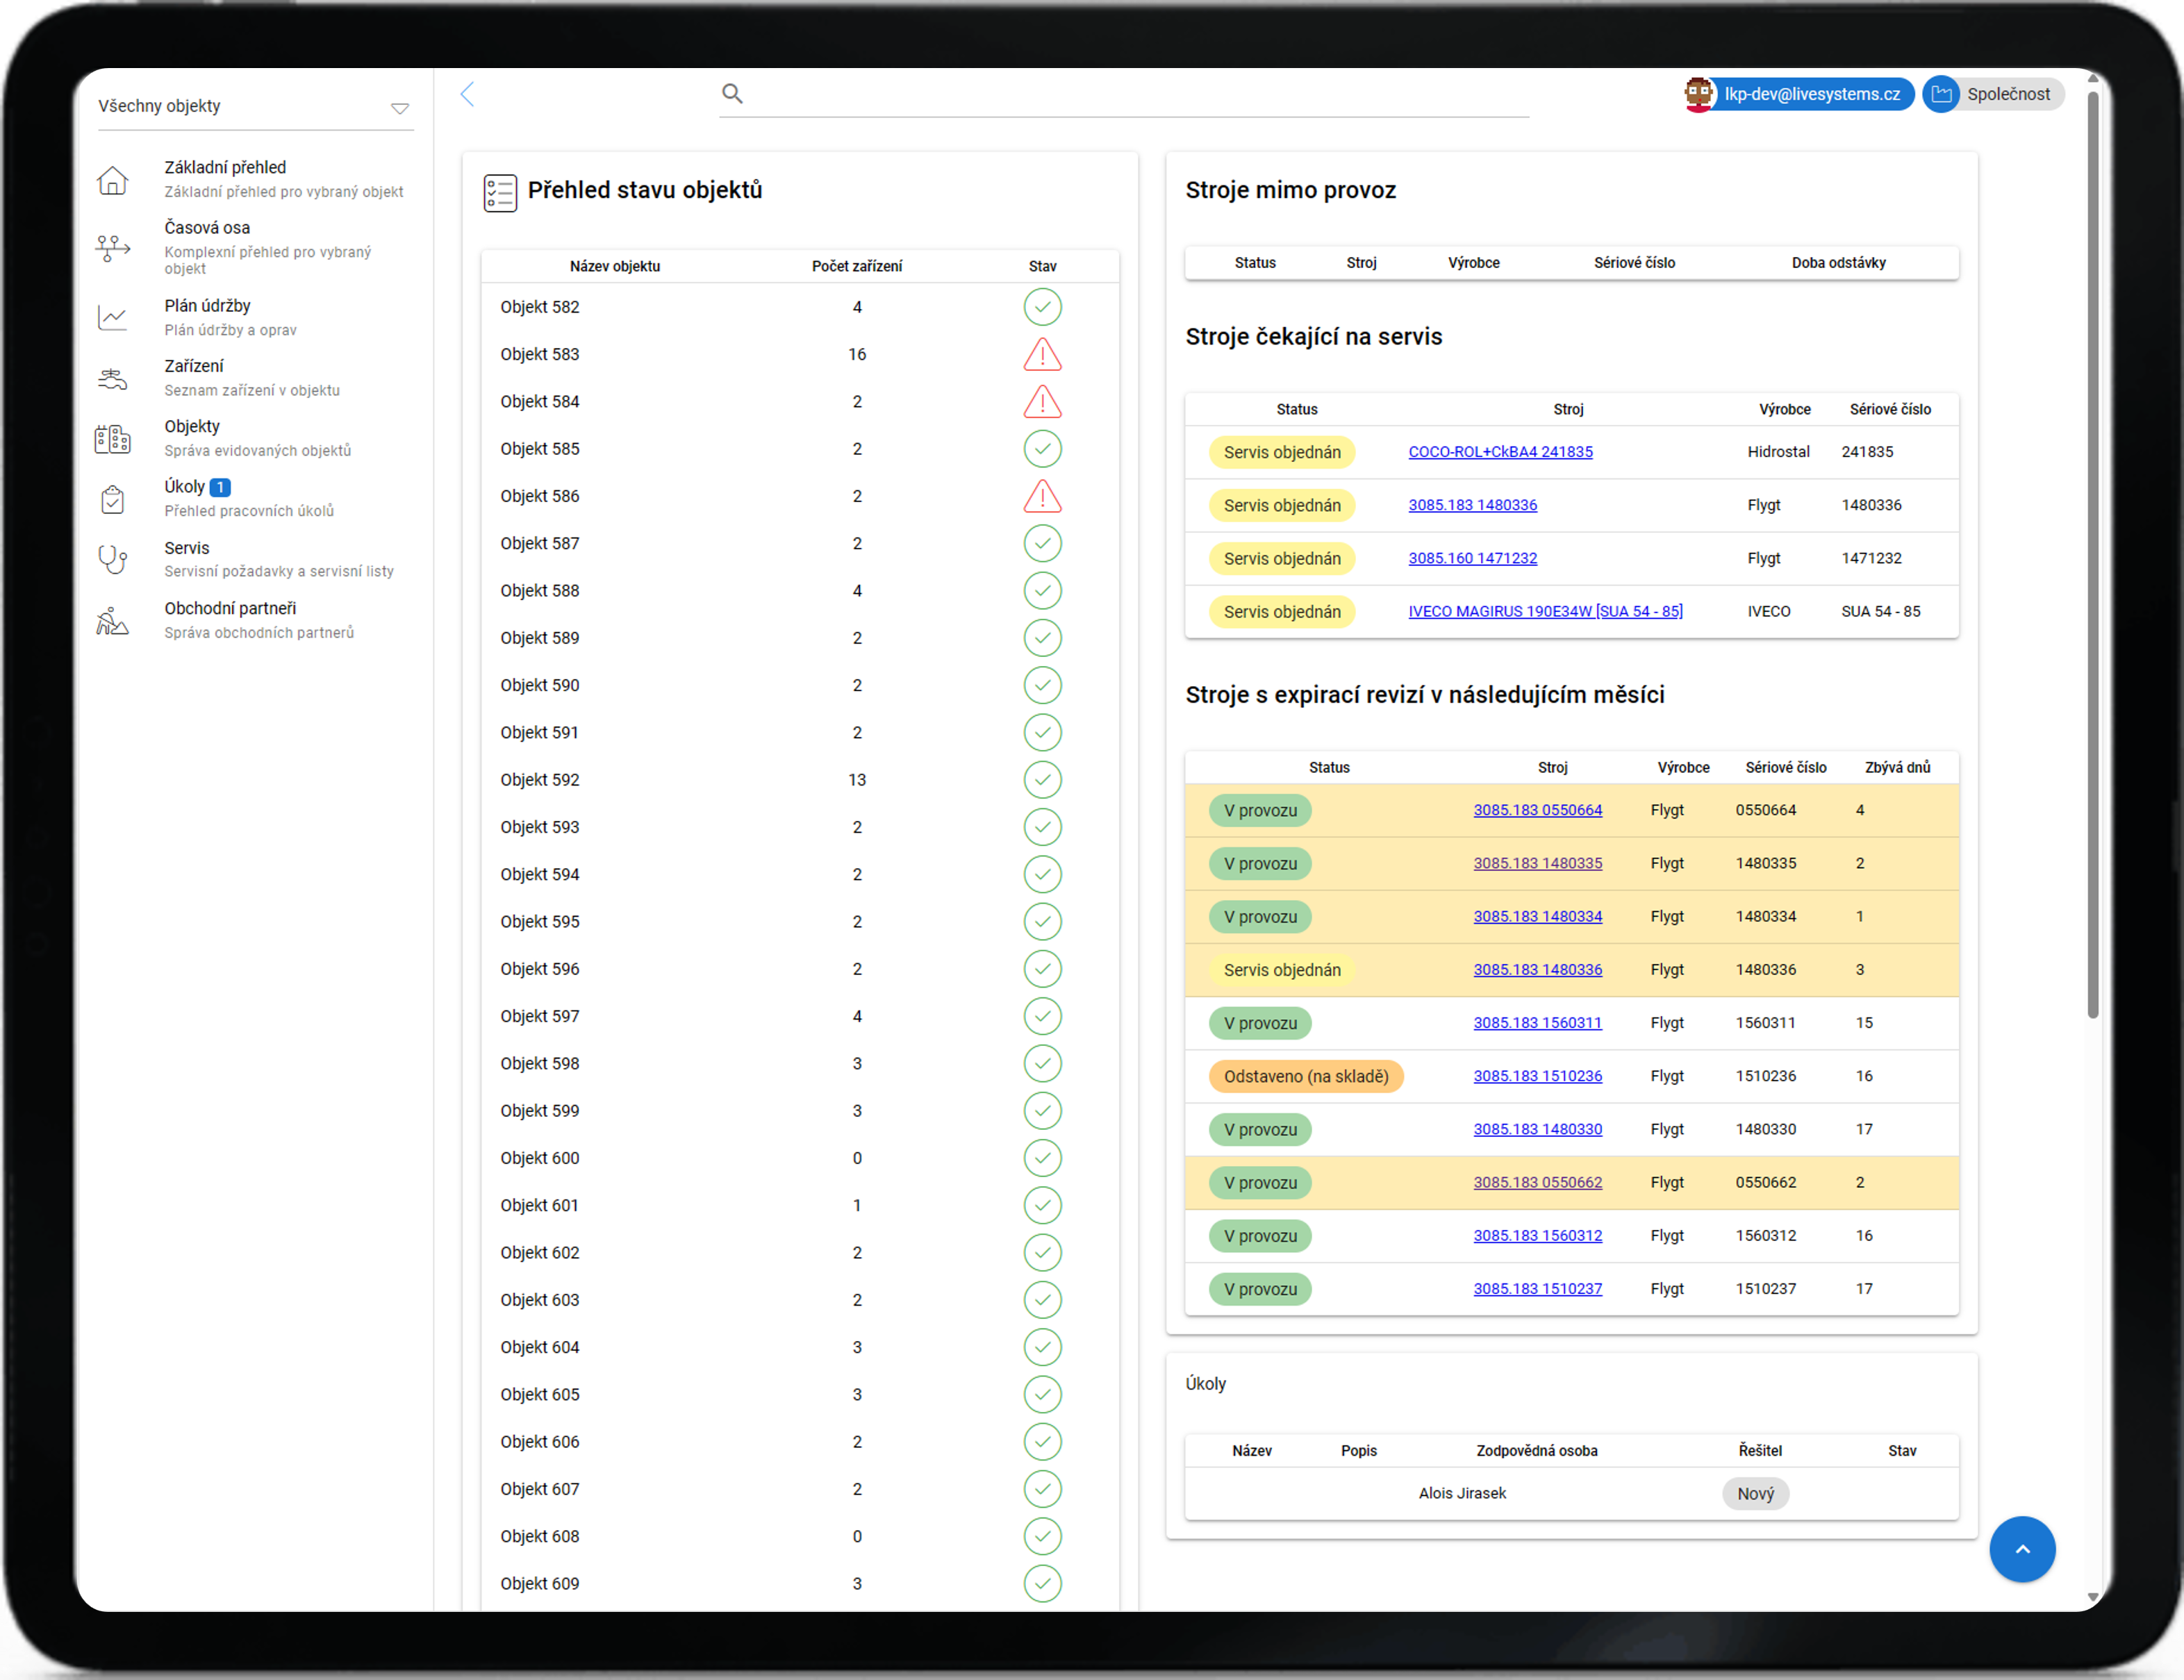Select the Zařízení faucet icon
Viewport: 2184px width, 1680px height.
[112, 379]
